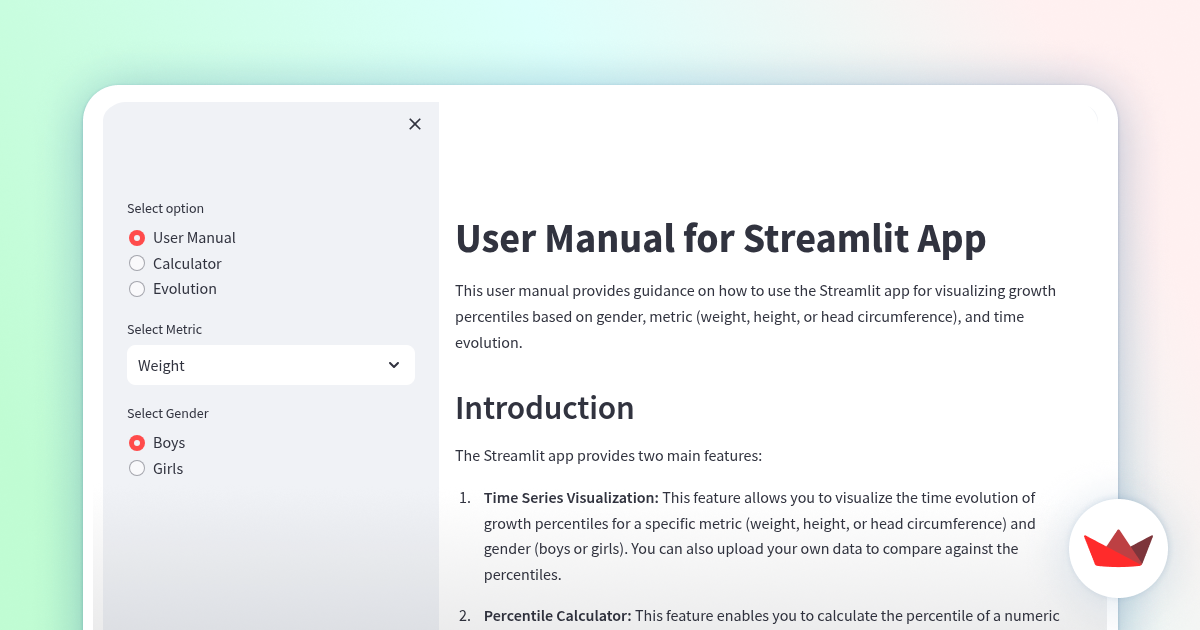Close the sidebar using the X icon
Screen dimensions: 1200x630
tap(415, 124)
